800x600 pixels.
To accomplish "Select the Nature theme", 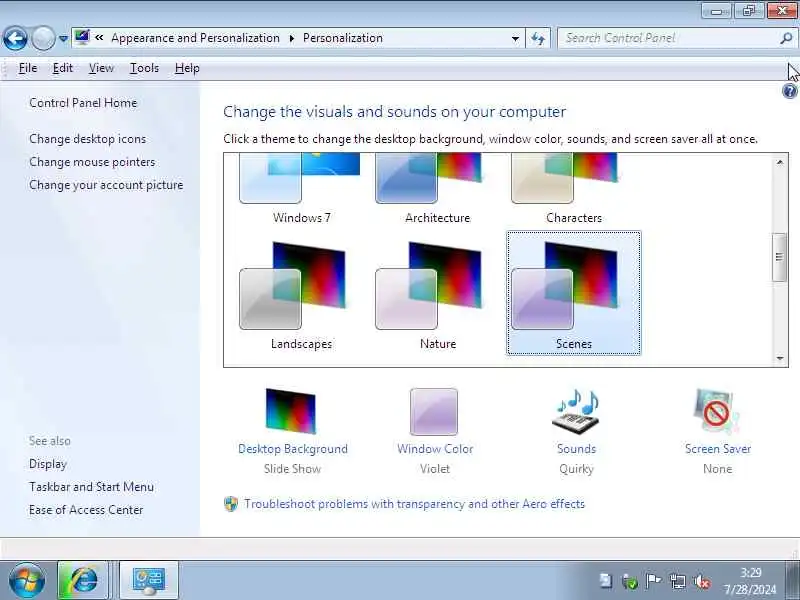I will 437,293.
